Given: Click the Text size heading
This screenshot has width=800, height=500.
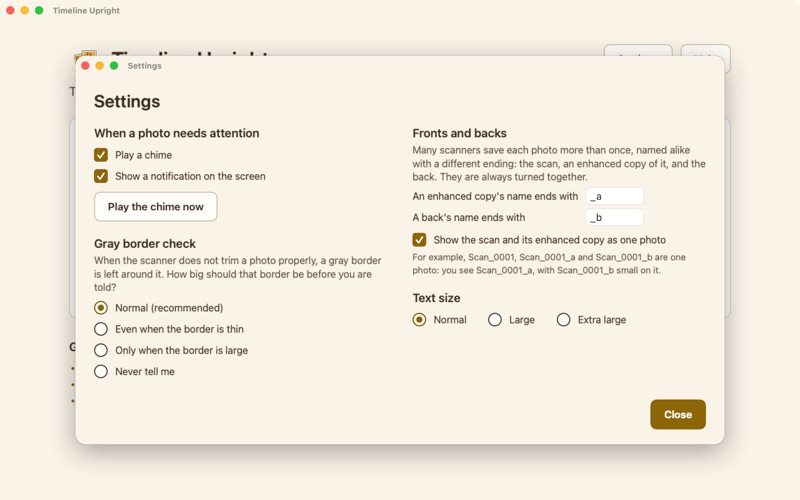Looking at the screenshot, I should [436, 298].
